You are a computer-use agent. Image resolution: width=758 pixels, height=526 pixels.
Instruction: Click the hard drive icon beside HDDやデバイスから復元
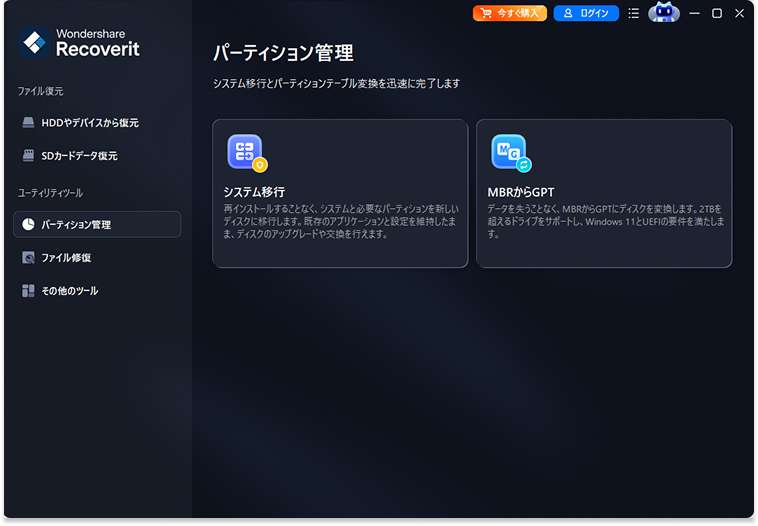coord(29,122)
